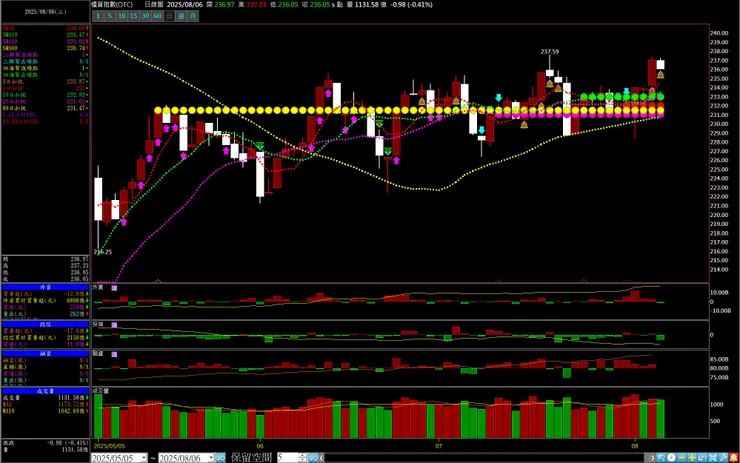Viewport: 740px width, 463px height.
Task: Click the reserved space (保留空間) value field
Action: [287, 457]
